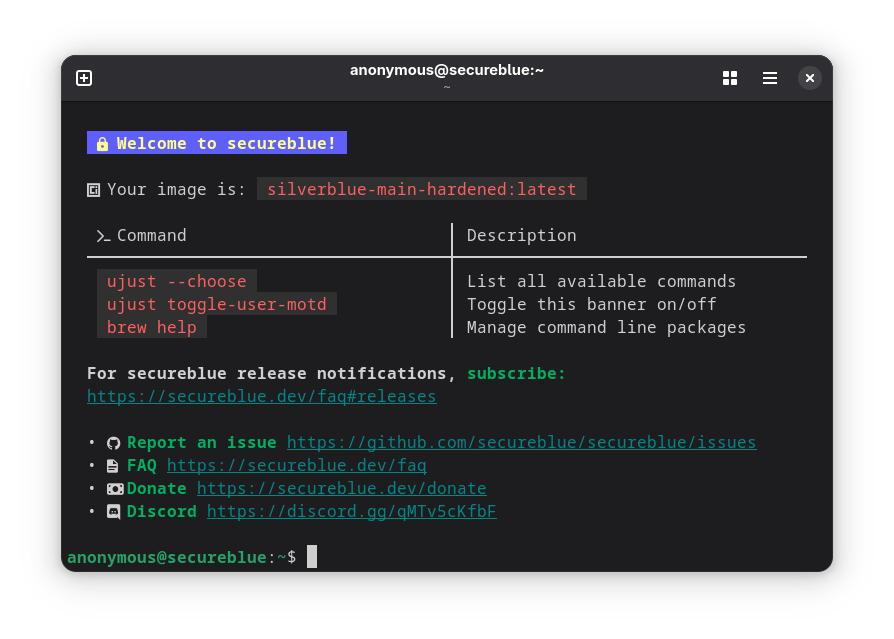
Task: Open the secureblue.dev/donate link
Action: click(342, 489)
